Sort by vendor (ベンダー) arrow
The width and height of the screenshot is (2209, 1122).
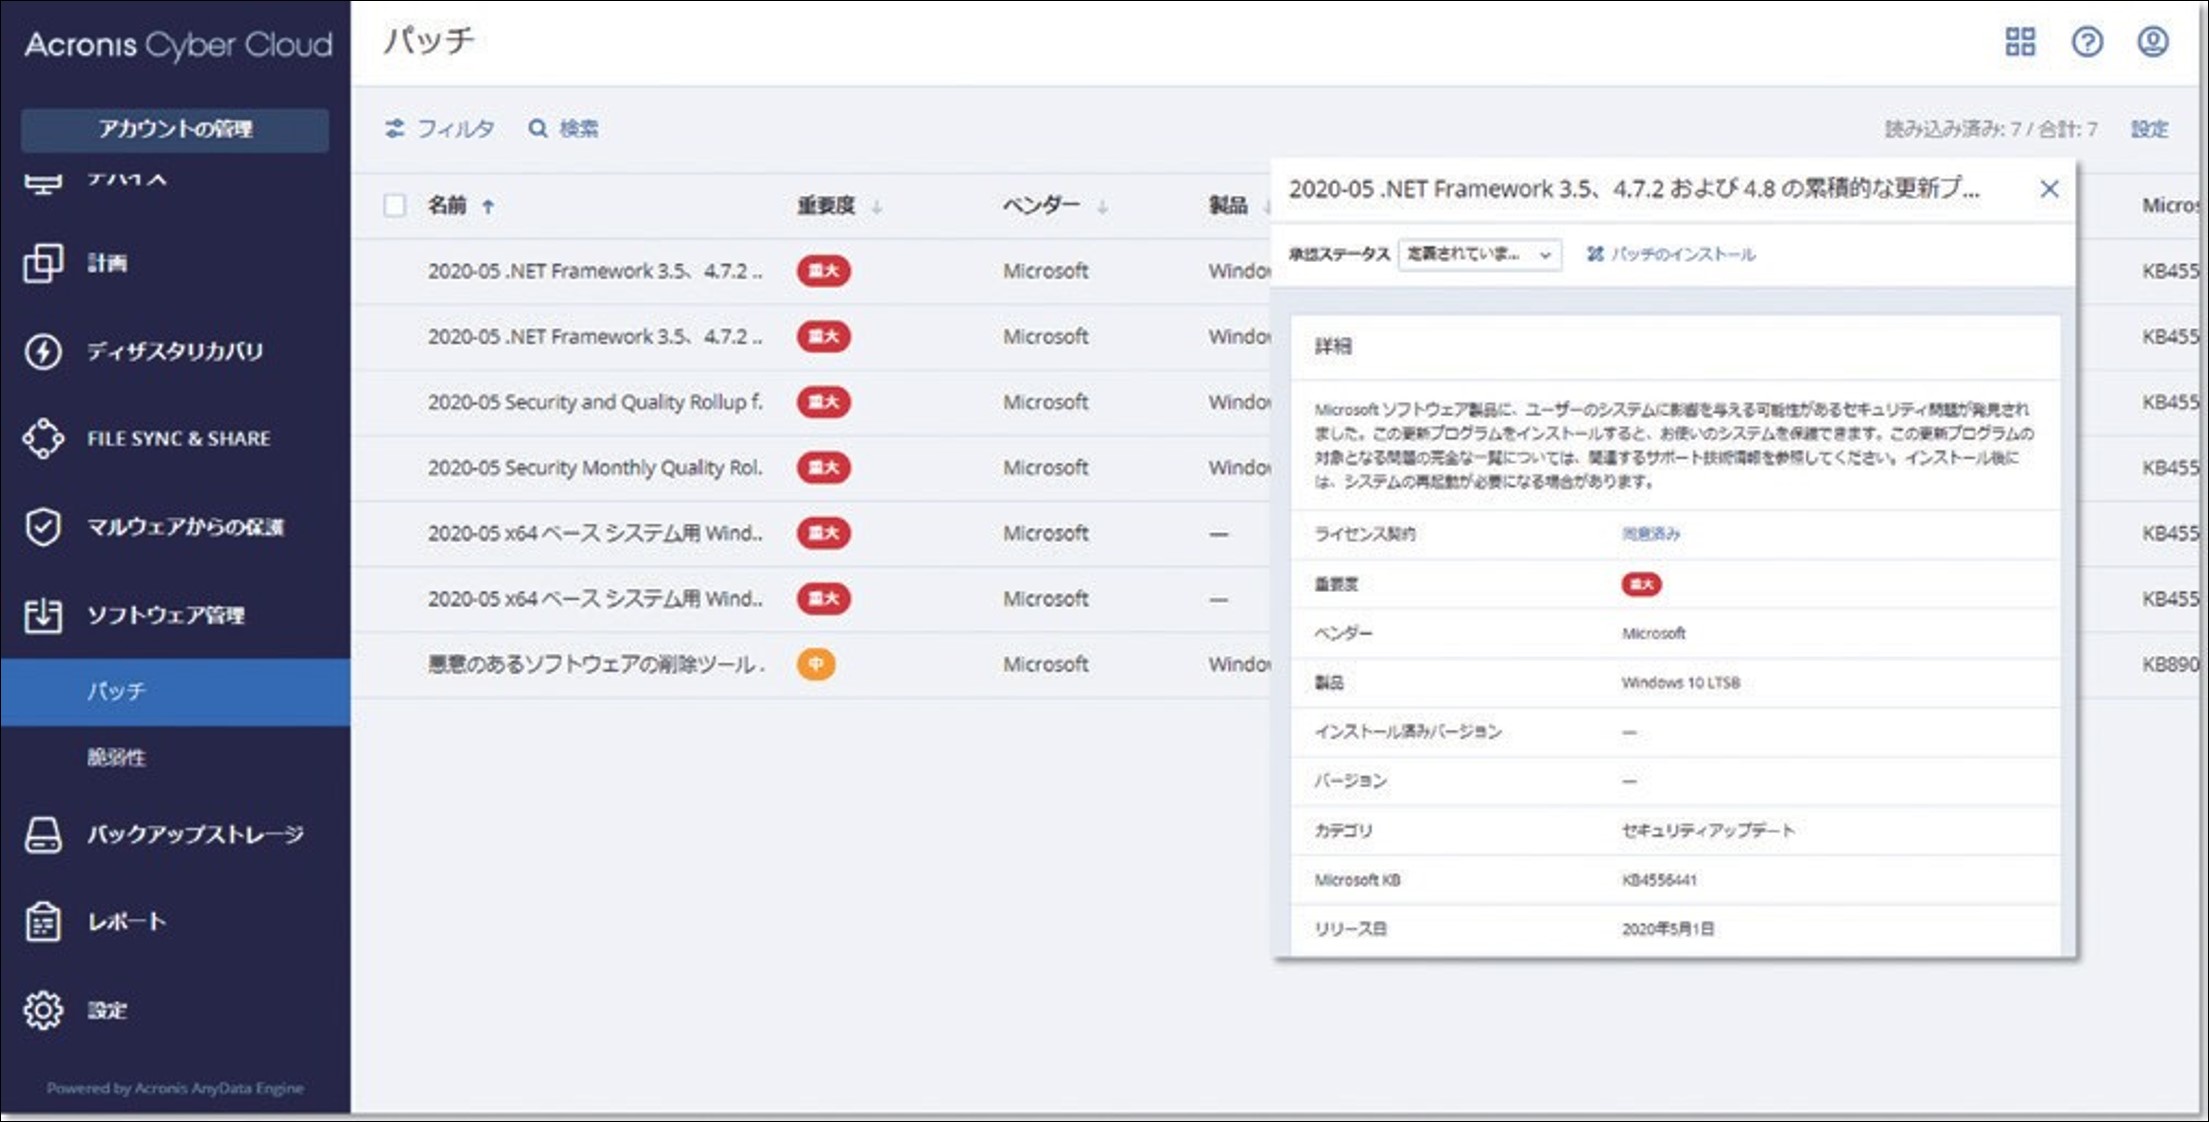tap(1102, 207)
